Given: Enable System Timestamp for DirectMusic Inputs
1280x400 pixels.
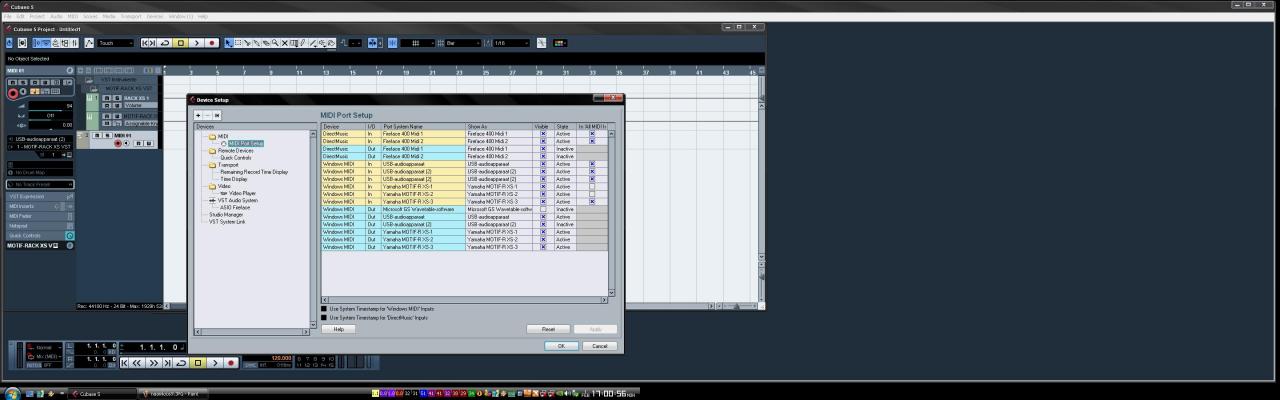Looking at the screenshot, I should pos(323,317).
